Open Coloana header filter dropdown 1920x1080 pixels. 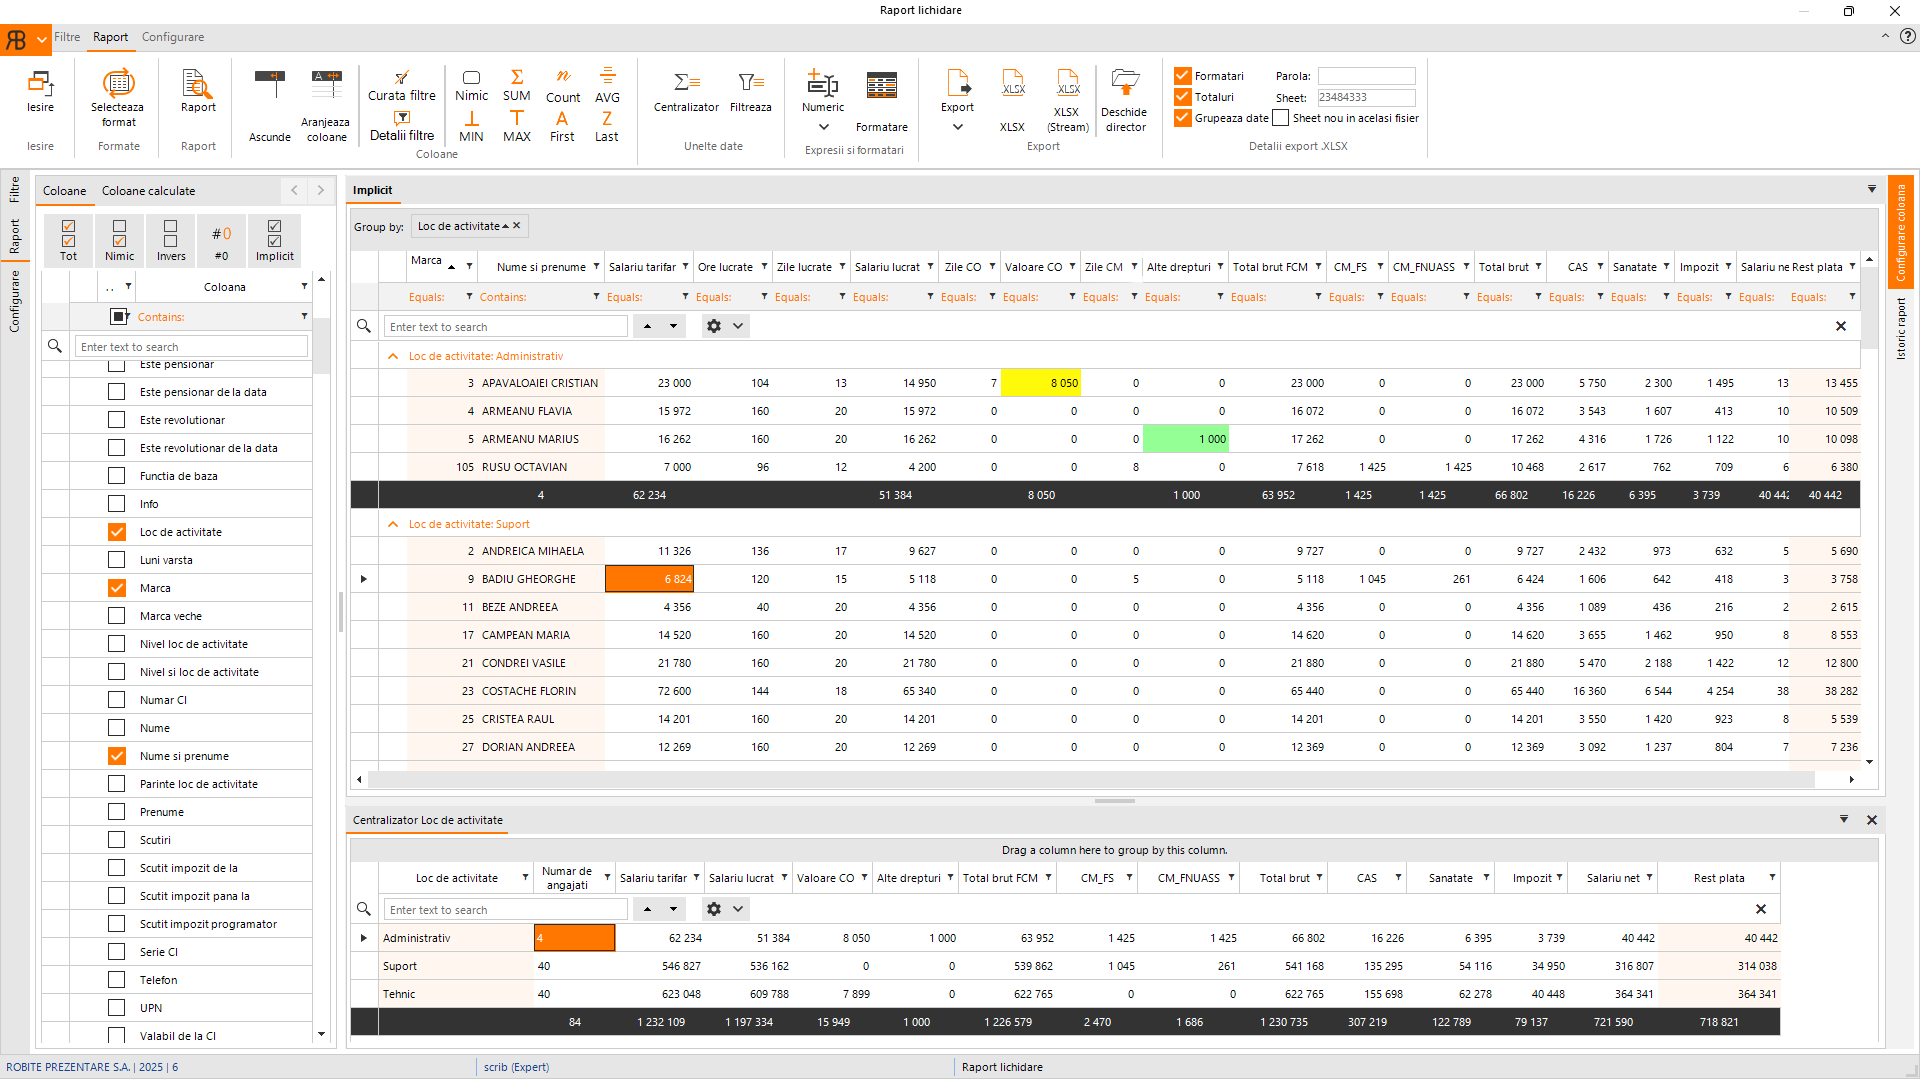pos(304,287)
